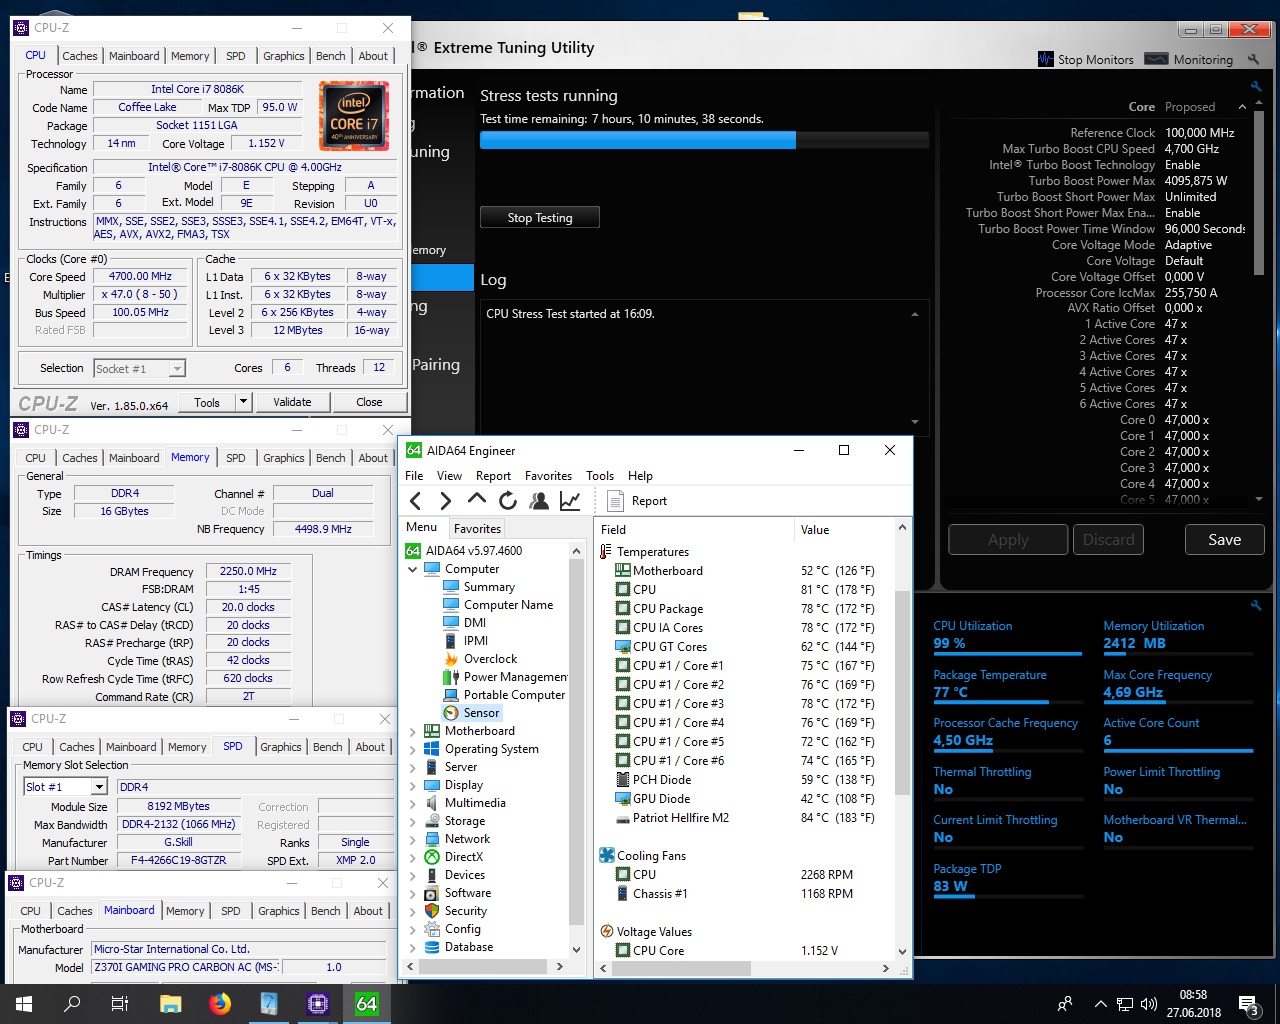
Task: Click Stop Testing button in XTU
Action: click(x=540, y=217)
